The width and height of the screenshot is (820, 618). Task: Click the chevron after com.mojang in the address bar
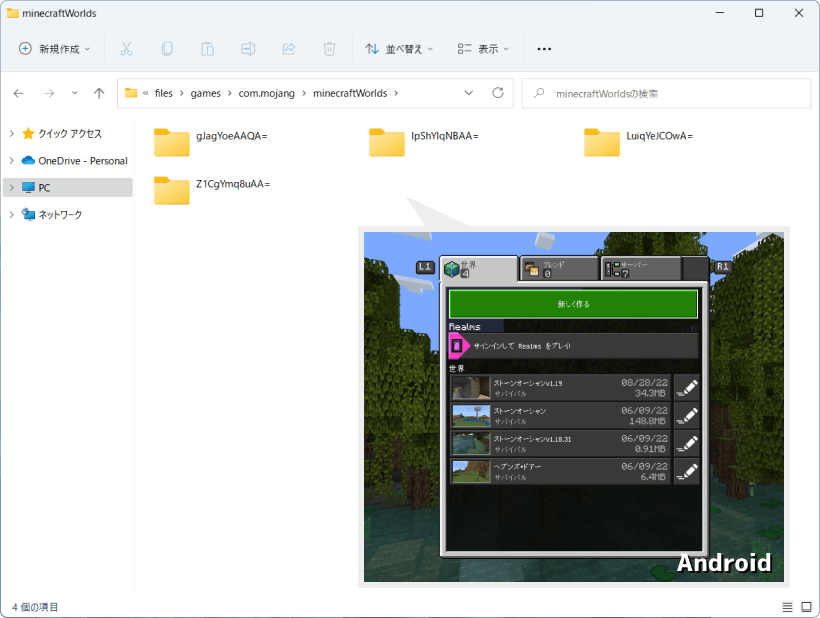[x=304, y=93]
